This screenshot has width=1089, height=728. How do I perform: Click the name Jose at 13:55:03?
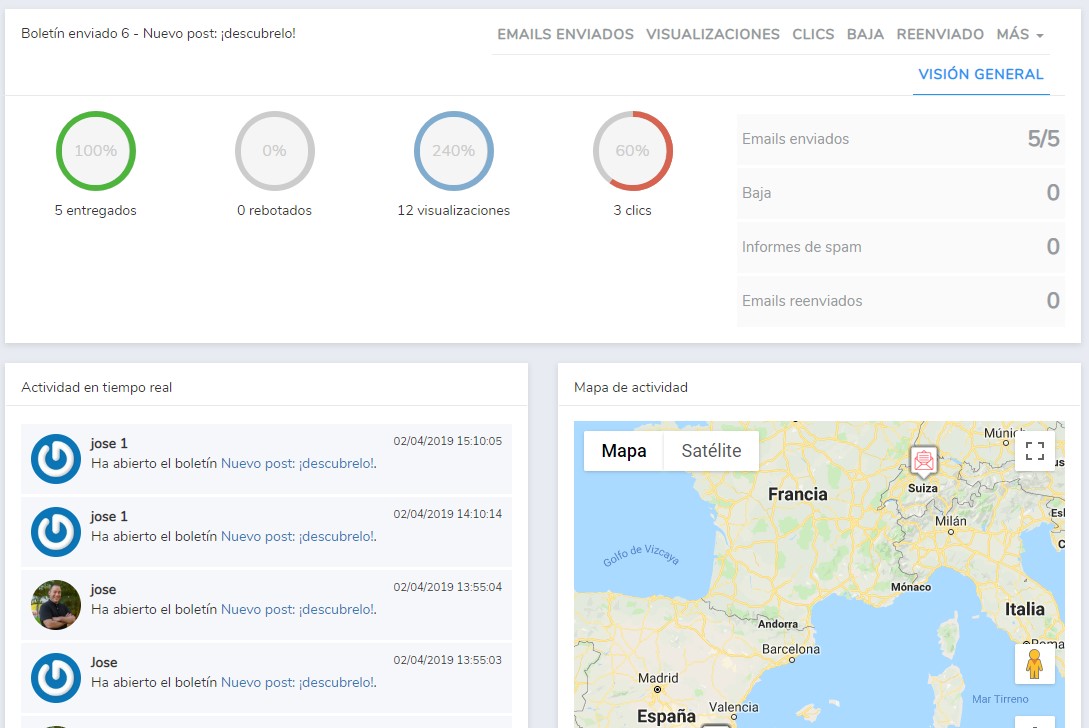point(103,662)
